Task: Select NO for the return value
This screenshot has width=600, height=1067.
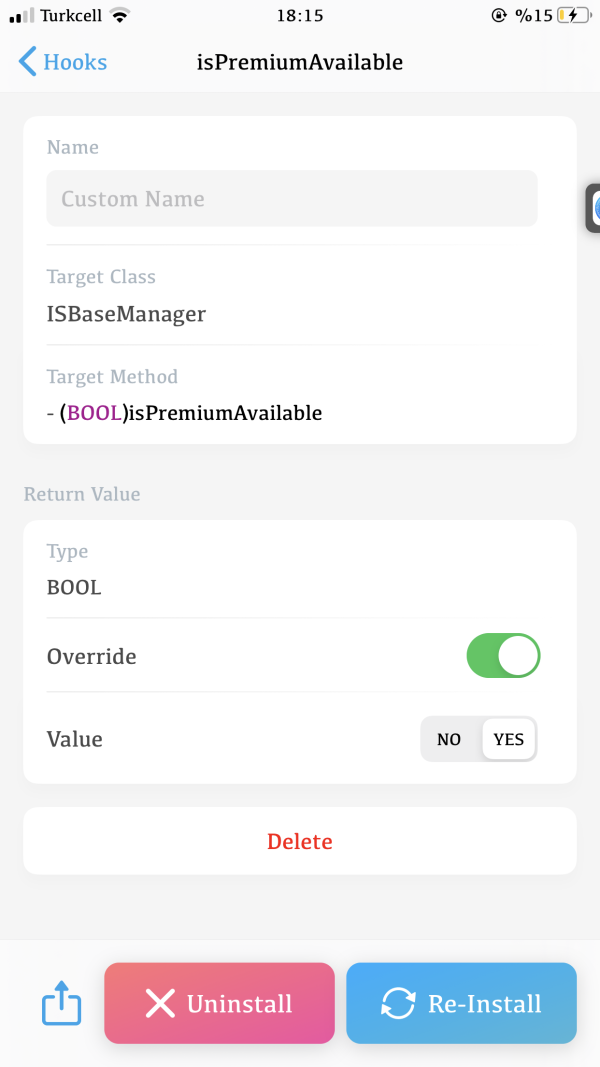Action: tap(450, 739)
